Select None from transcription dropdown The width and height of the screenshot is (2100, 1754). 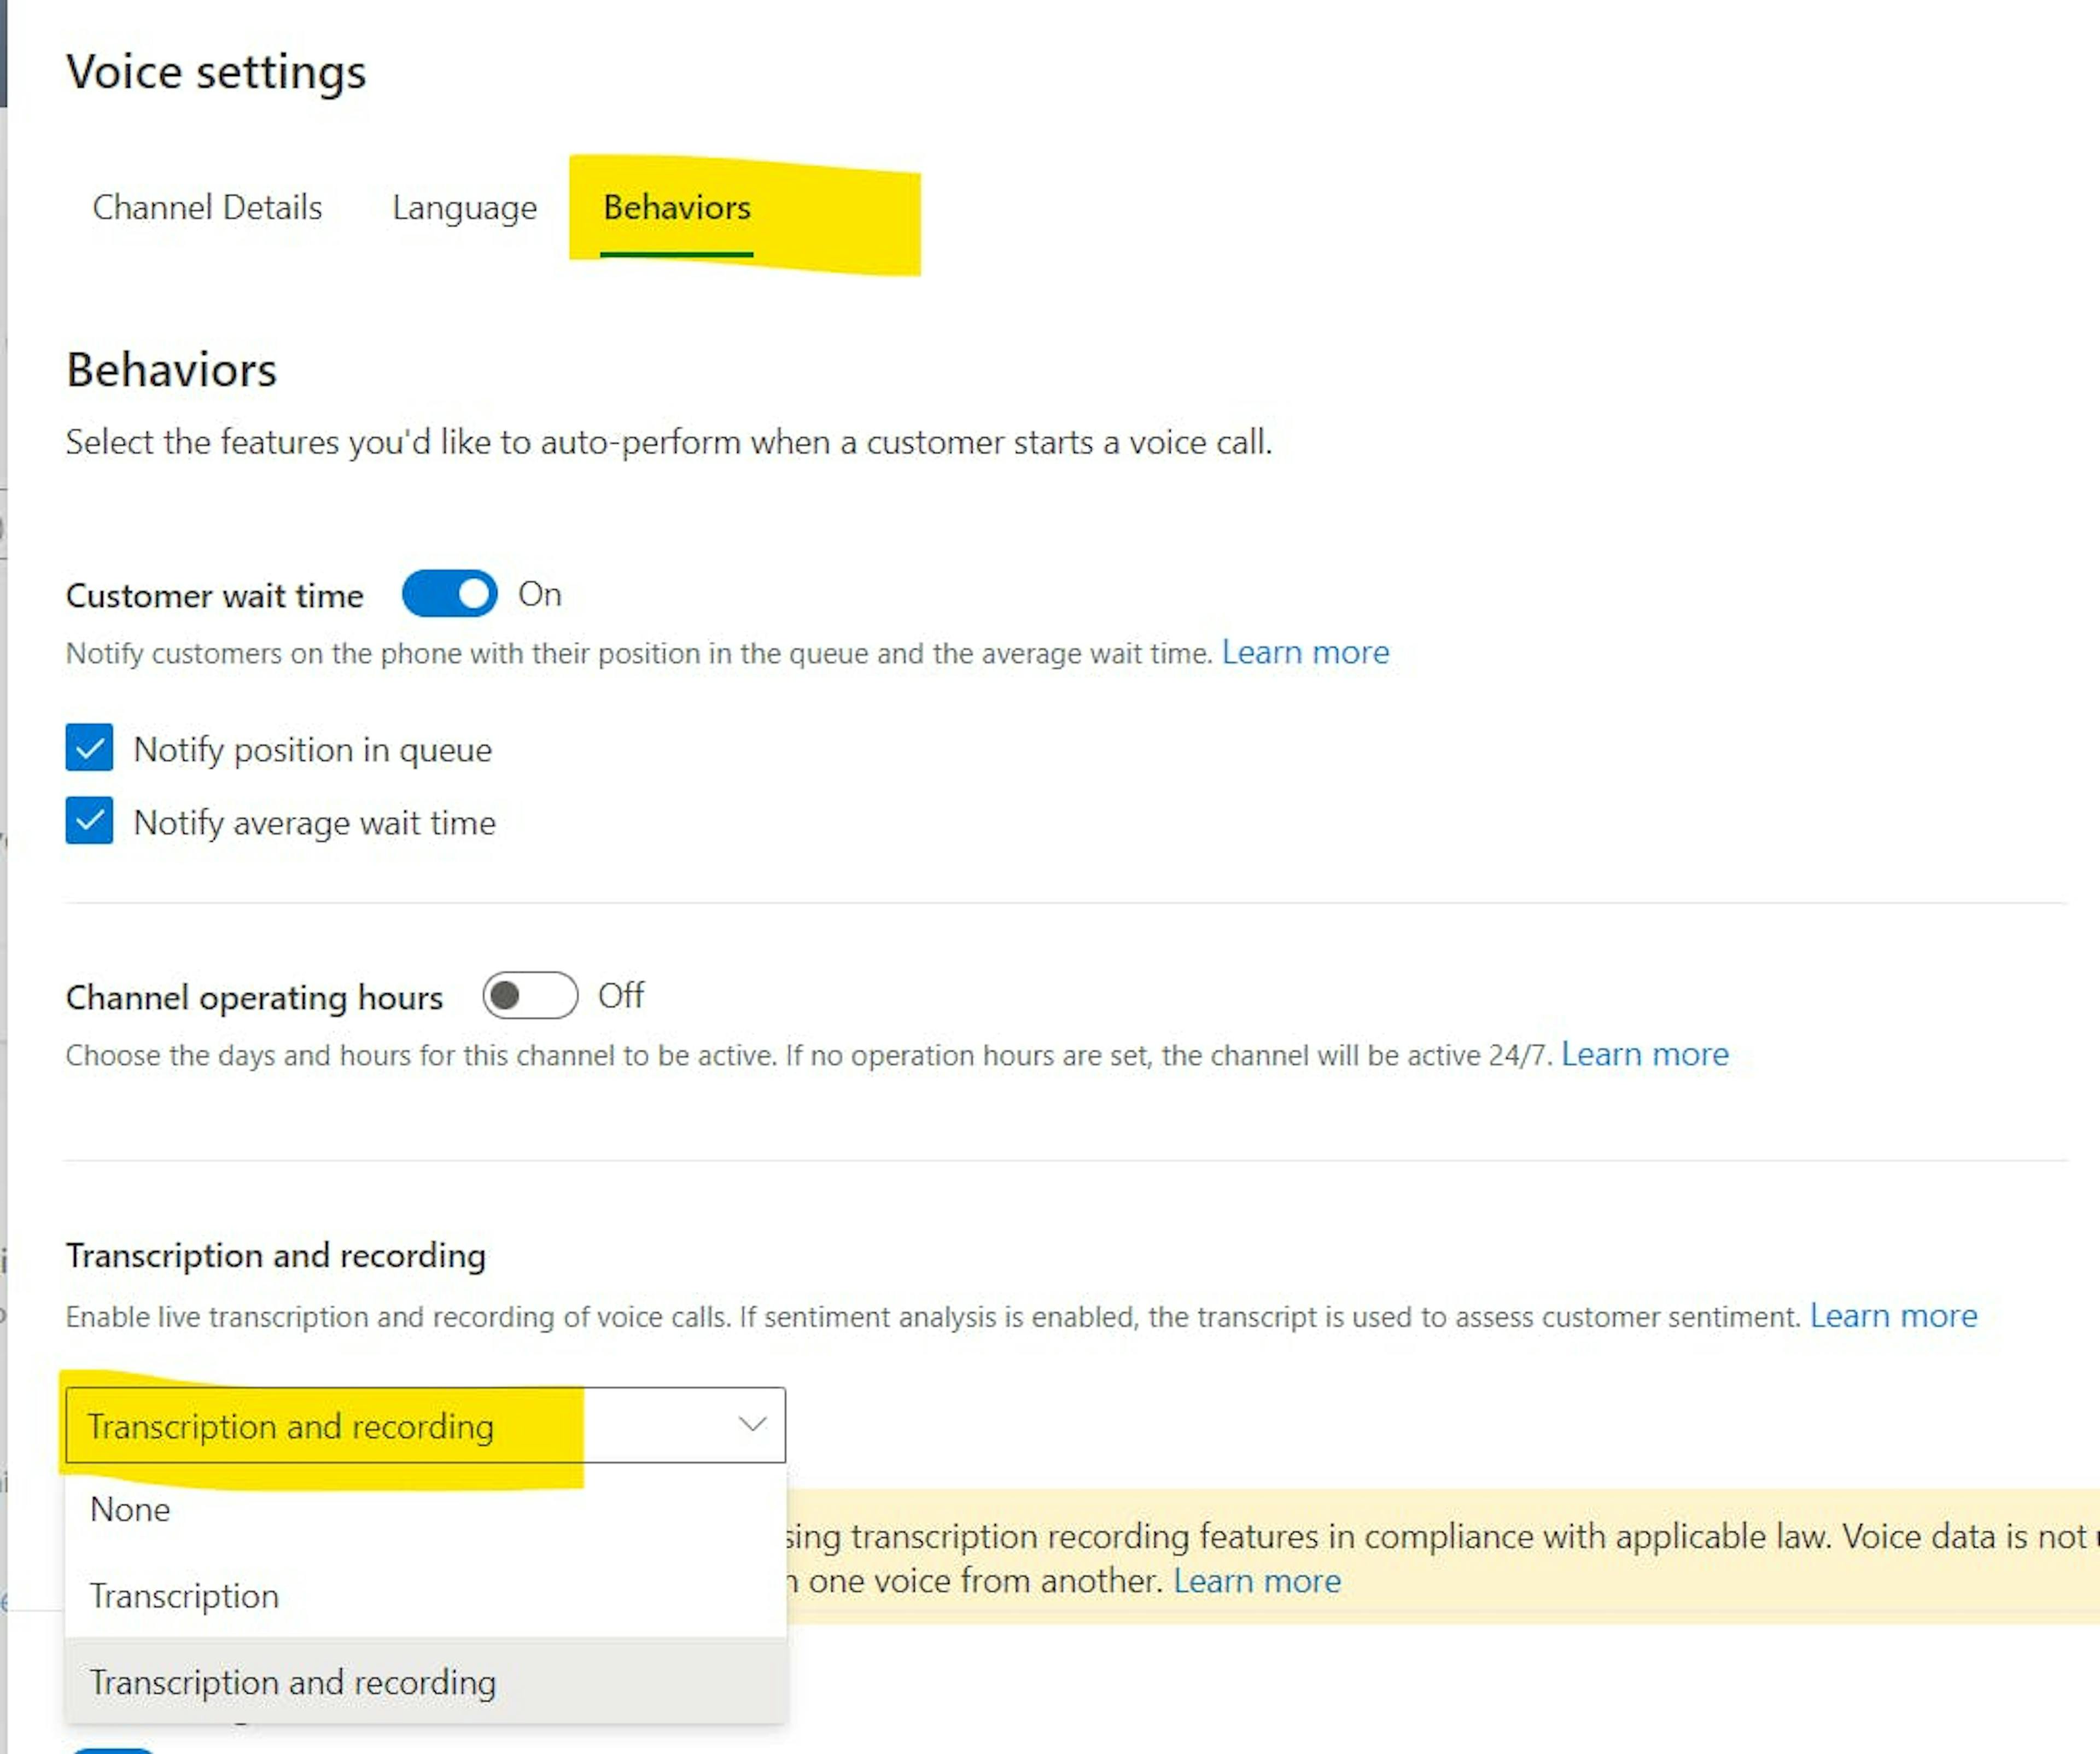131,1508
